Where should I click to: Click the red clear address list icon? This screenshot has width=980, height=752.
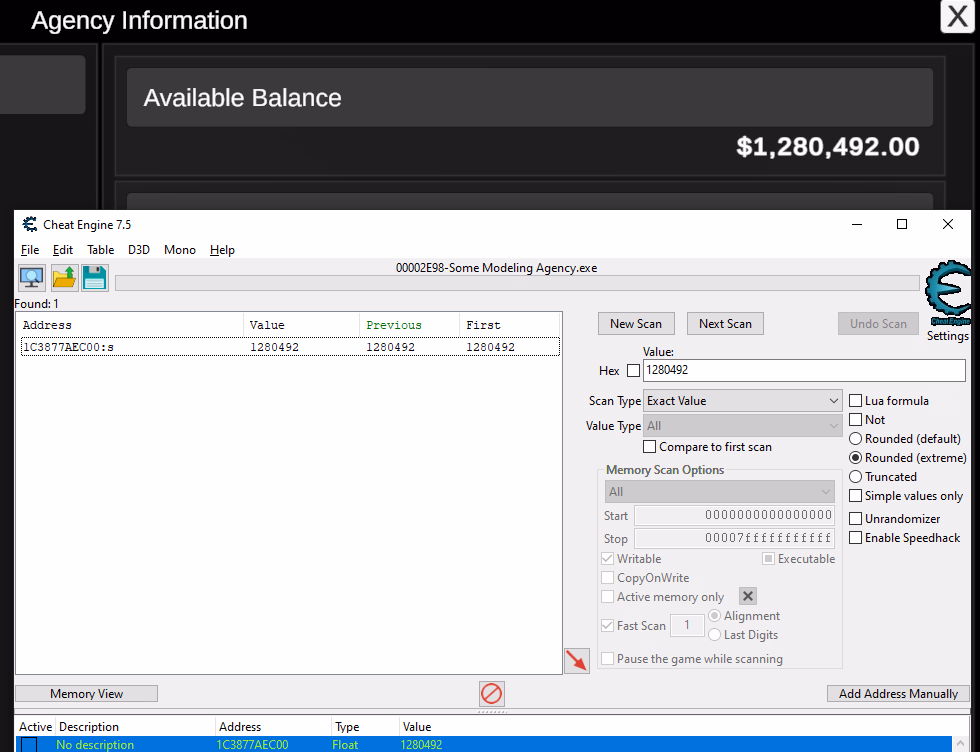491,694
